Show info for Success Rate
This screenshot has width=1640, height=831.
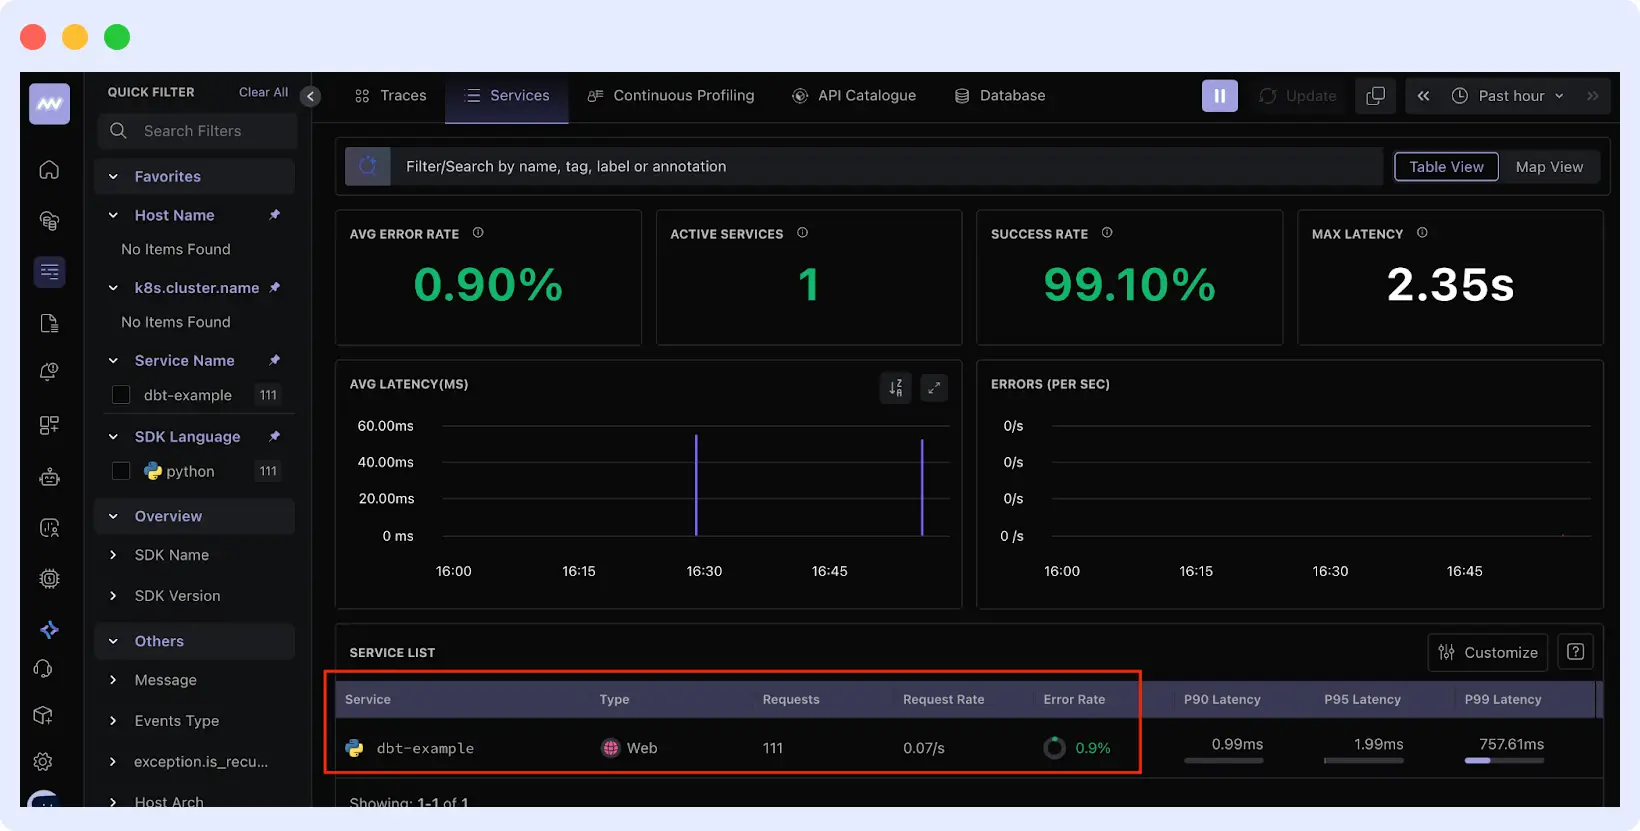click(x=1107, y=233)
